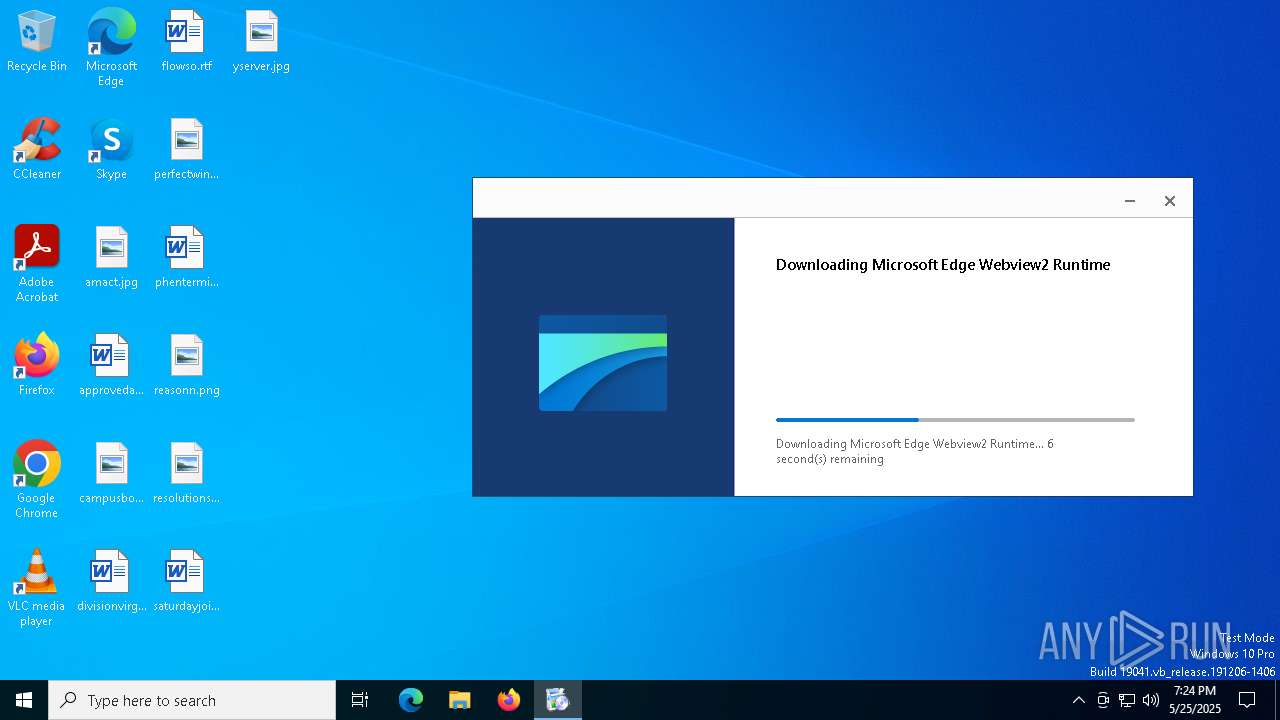The image size is (1280, 720).
Task: Click the camera tray icon next to network
Action: pos(1103,700)
